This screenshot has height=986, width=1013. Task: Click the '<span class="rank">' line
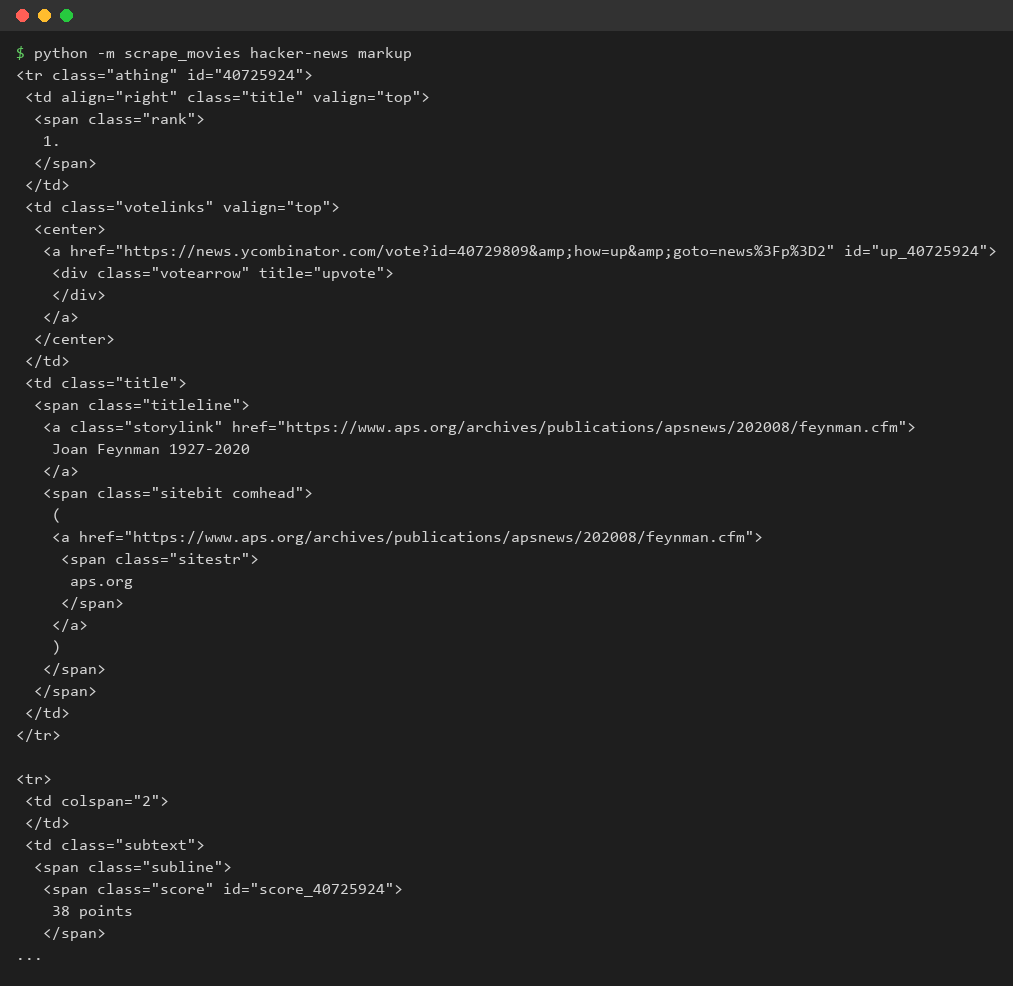119,119
